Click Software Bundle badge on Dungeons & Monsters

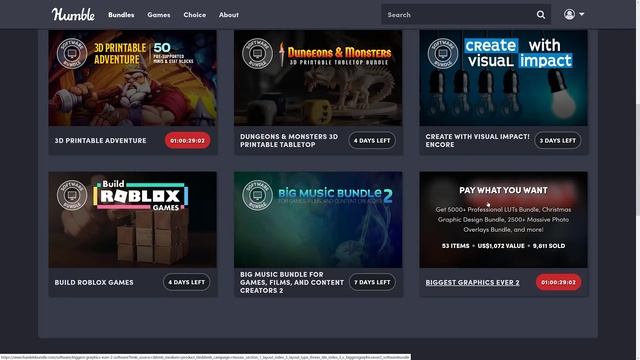[257, 53]
